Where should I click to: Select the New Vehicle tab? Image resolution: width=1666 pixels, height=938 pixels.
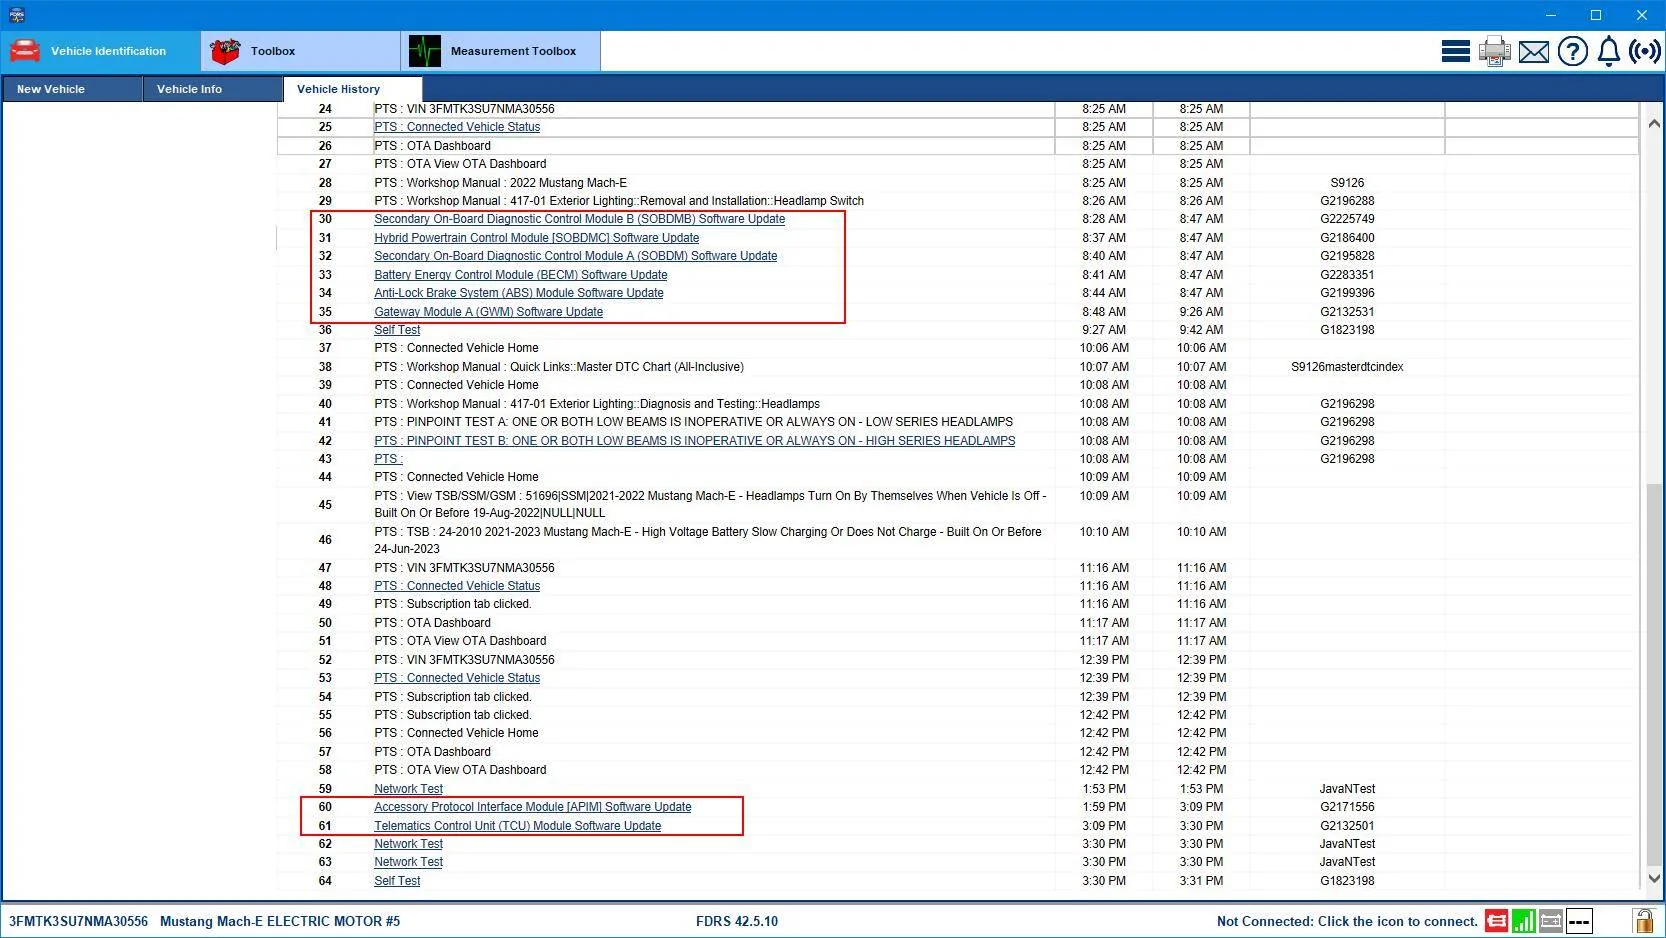tap(72, 89)
